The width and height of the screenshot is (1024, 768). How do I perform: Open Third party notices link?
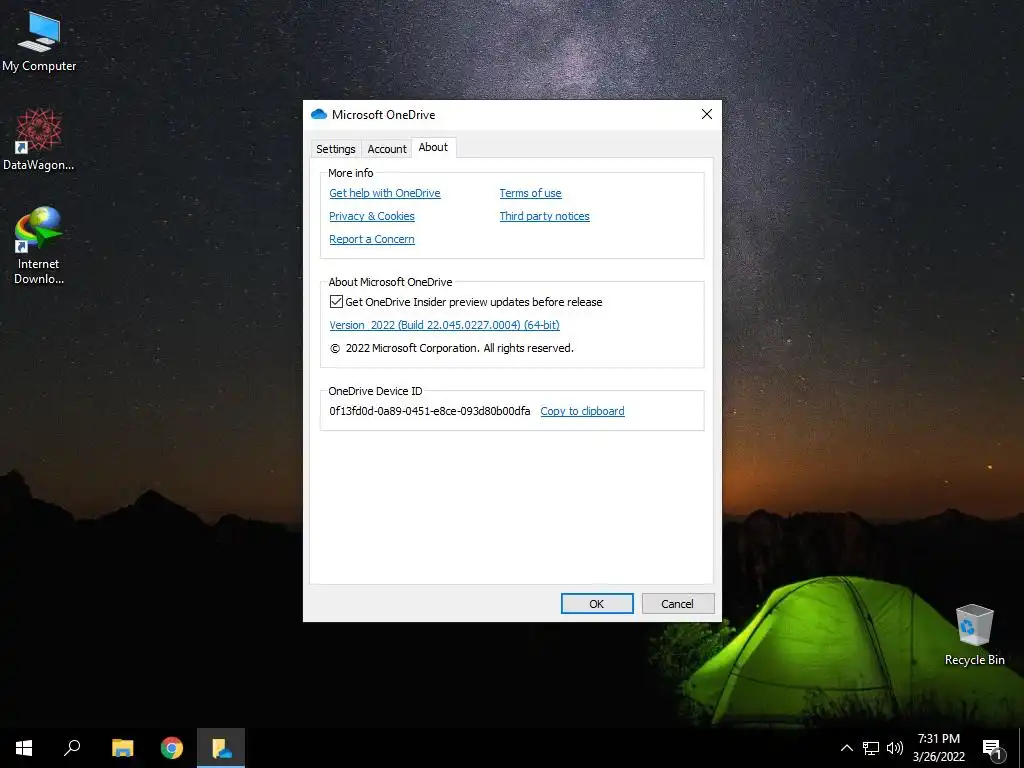(x=545, y=216)
